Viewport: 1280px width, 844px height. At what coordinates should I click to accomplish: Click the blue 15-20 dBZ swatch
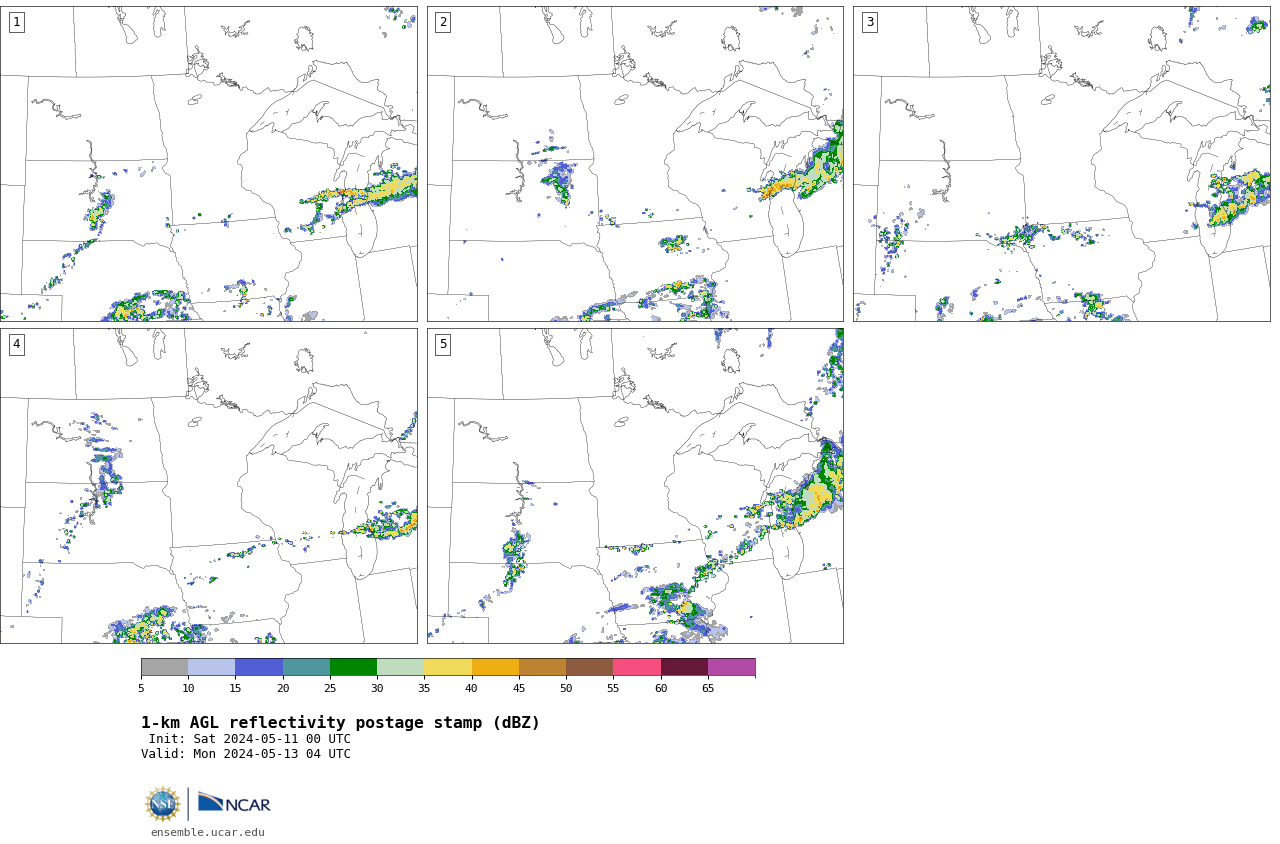tap(259, 667)
